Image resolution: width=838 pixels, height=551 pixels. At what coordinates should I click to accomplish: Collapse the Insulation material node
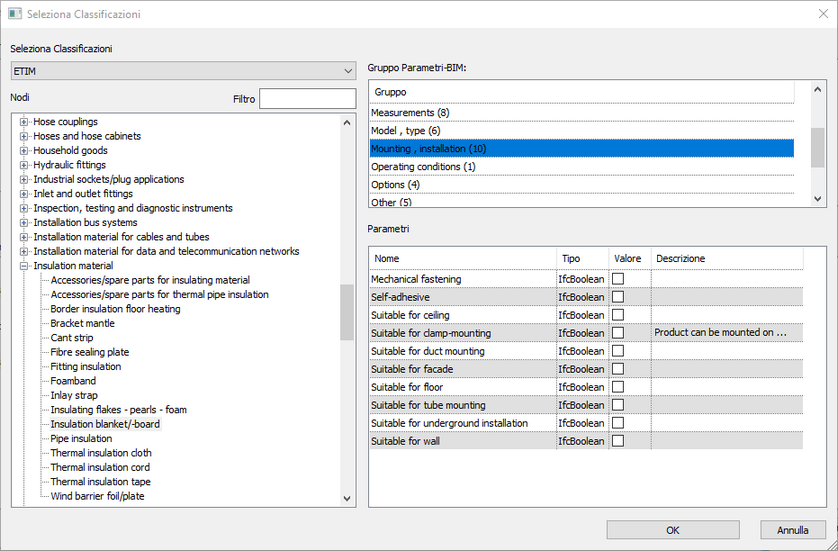tap(24, 266)
